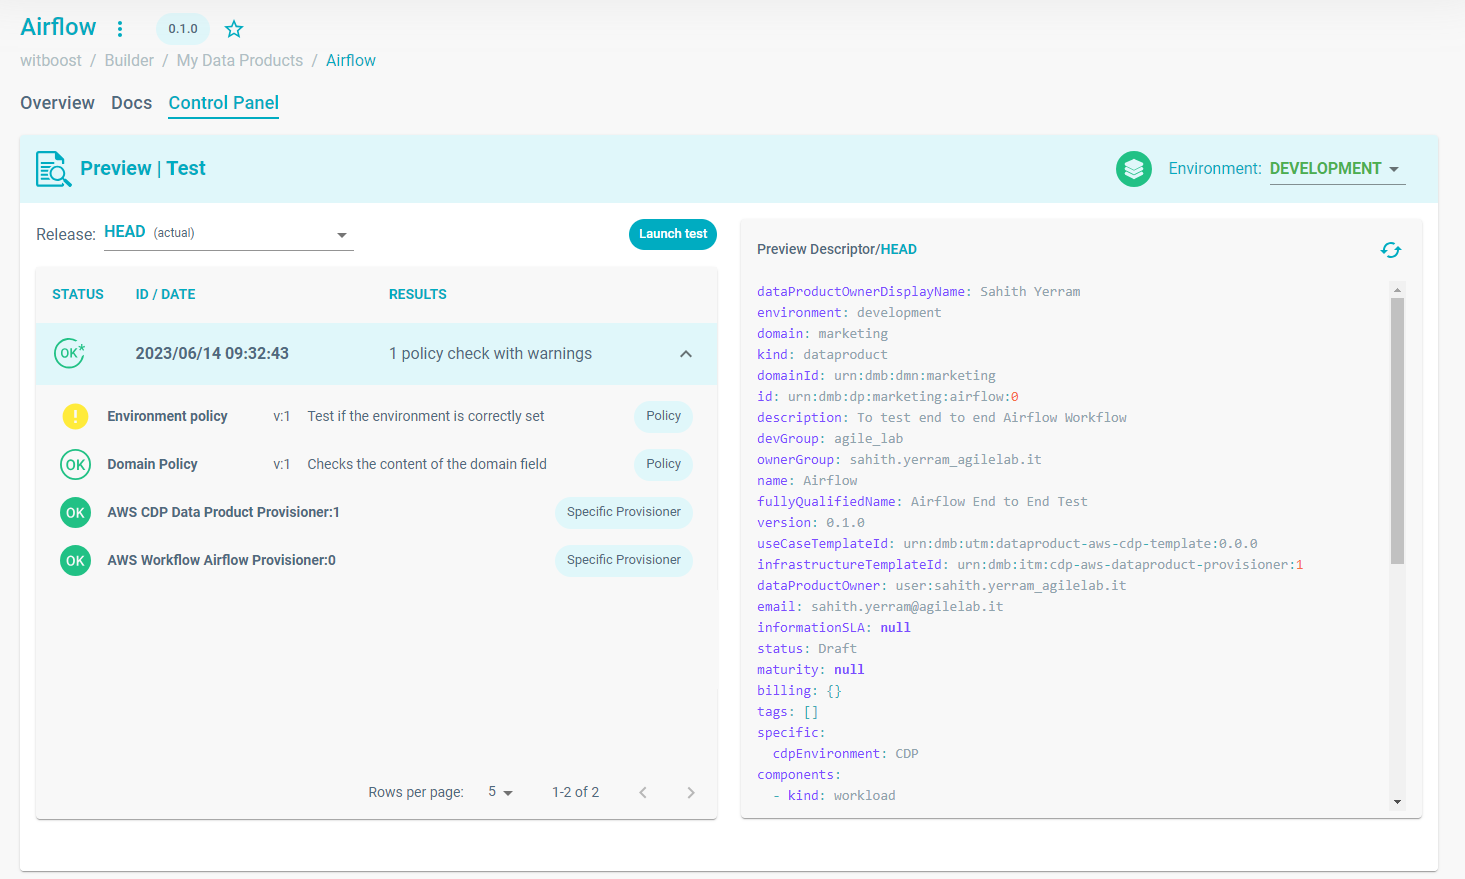
Task: Collapse the 2023/06/14 test result row
Action: tap(686, 354)
